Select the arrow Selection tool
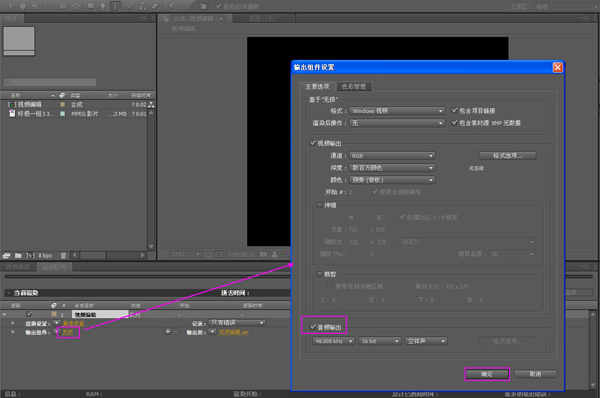This screenshot has width=600, height=398. tap(10, 5)
